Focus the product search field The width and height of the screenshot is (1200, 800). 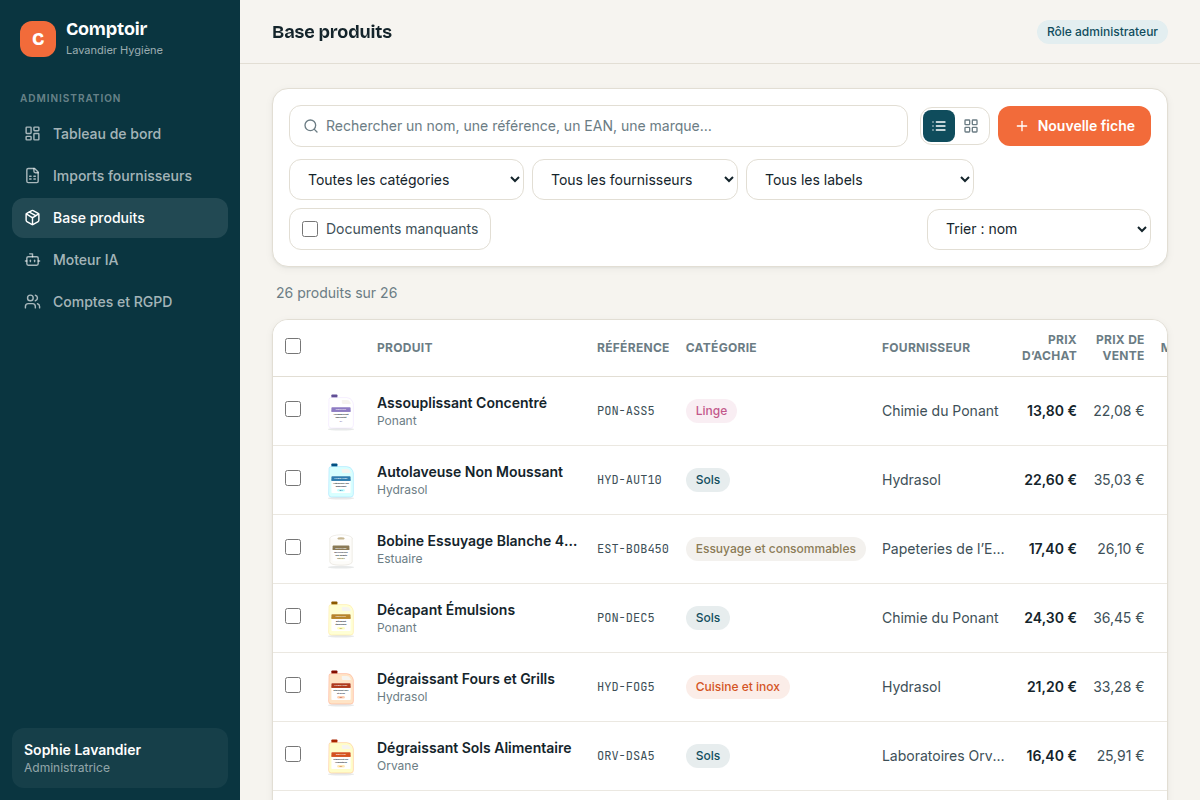coord(598,126)
